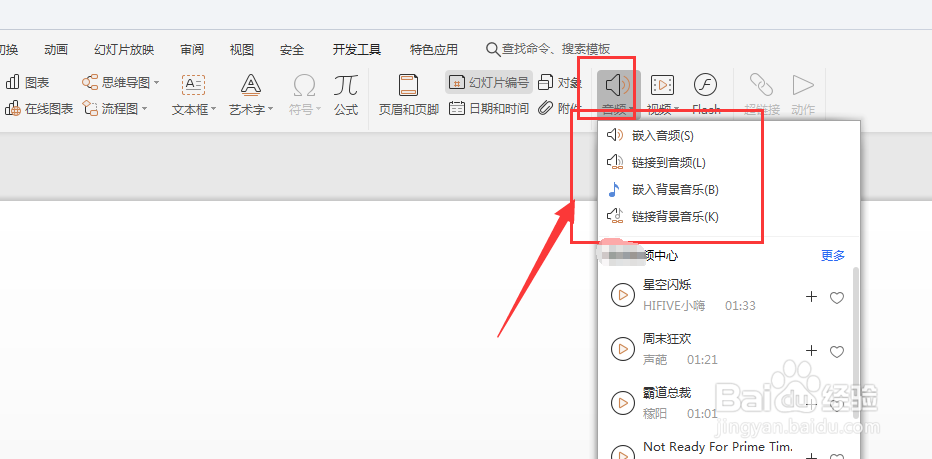This screenshot has height=459, width=932.
Task: Expand the 视频 dropdown arrow
Action: tap(676, 109)
